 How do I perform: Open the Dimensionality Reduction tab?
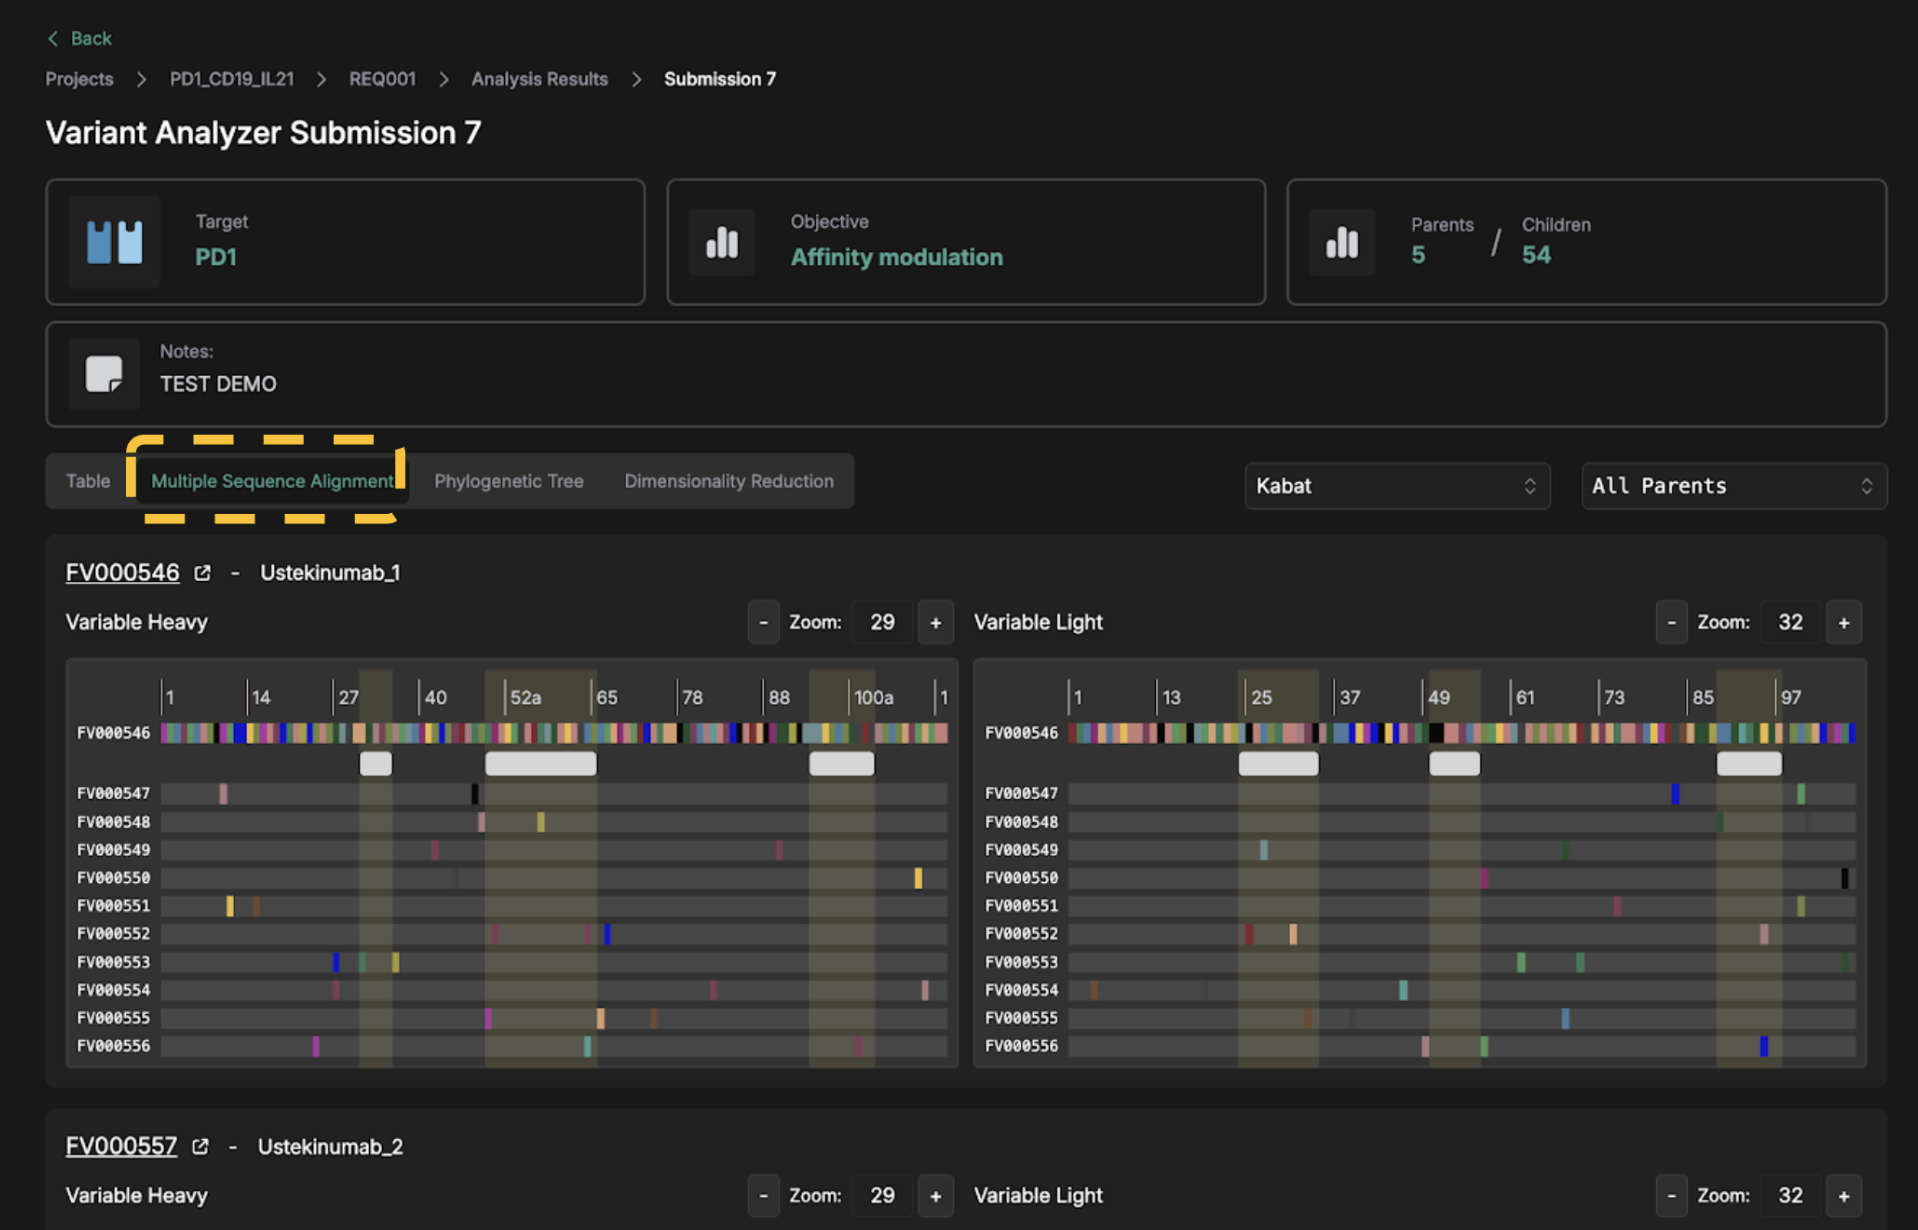point(728,481)
